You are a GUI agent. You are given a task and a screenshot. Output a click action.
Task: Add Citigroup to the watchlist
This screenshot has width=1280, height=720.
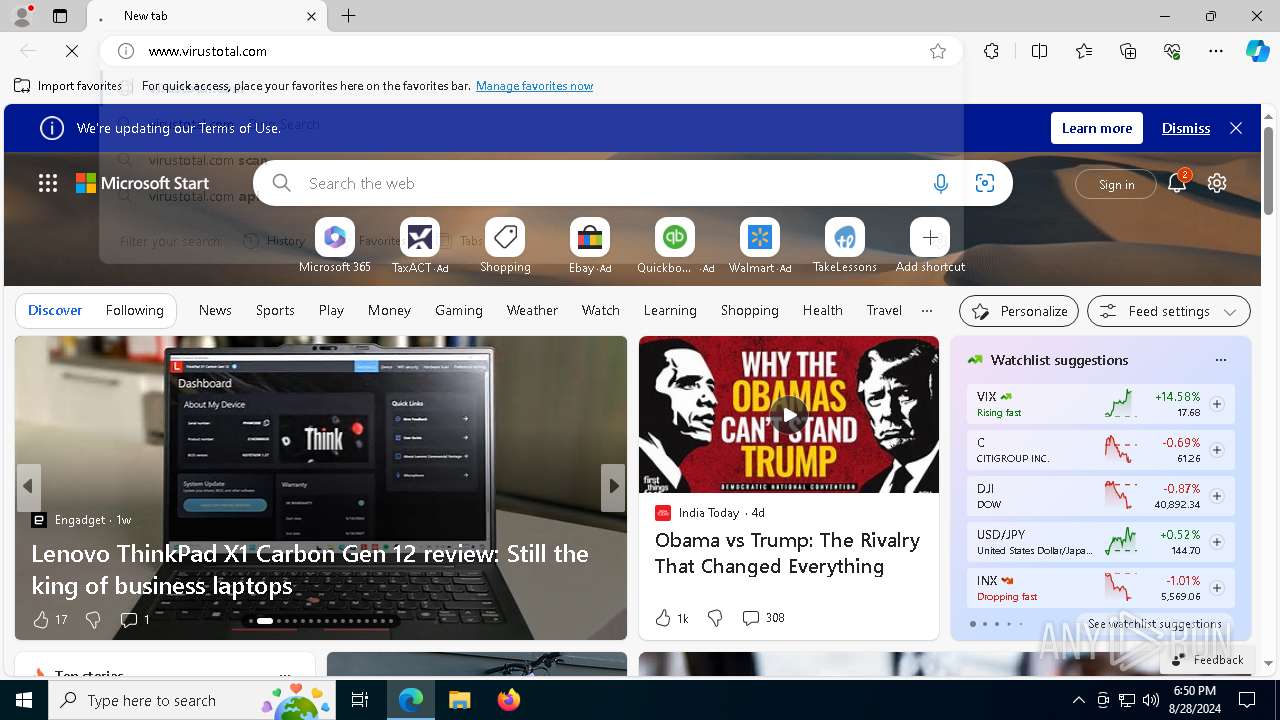point(1217,450)
